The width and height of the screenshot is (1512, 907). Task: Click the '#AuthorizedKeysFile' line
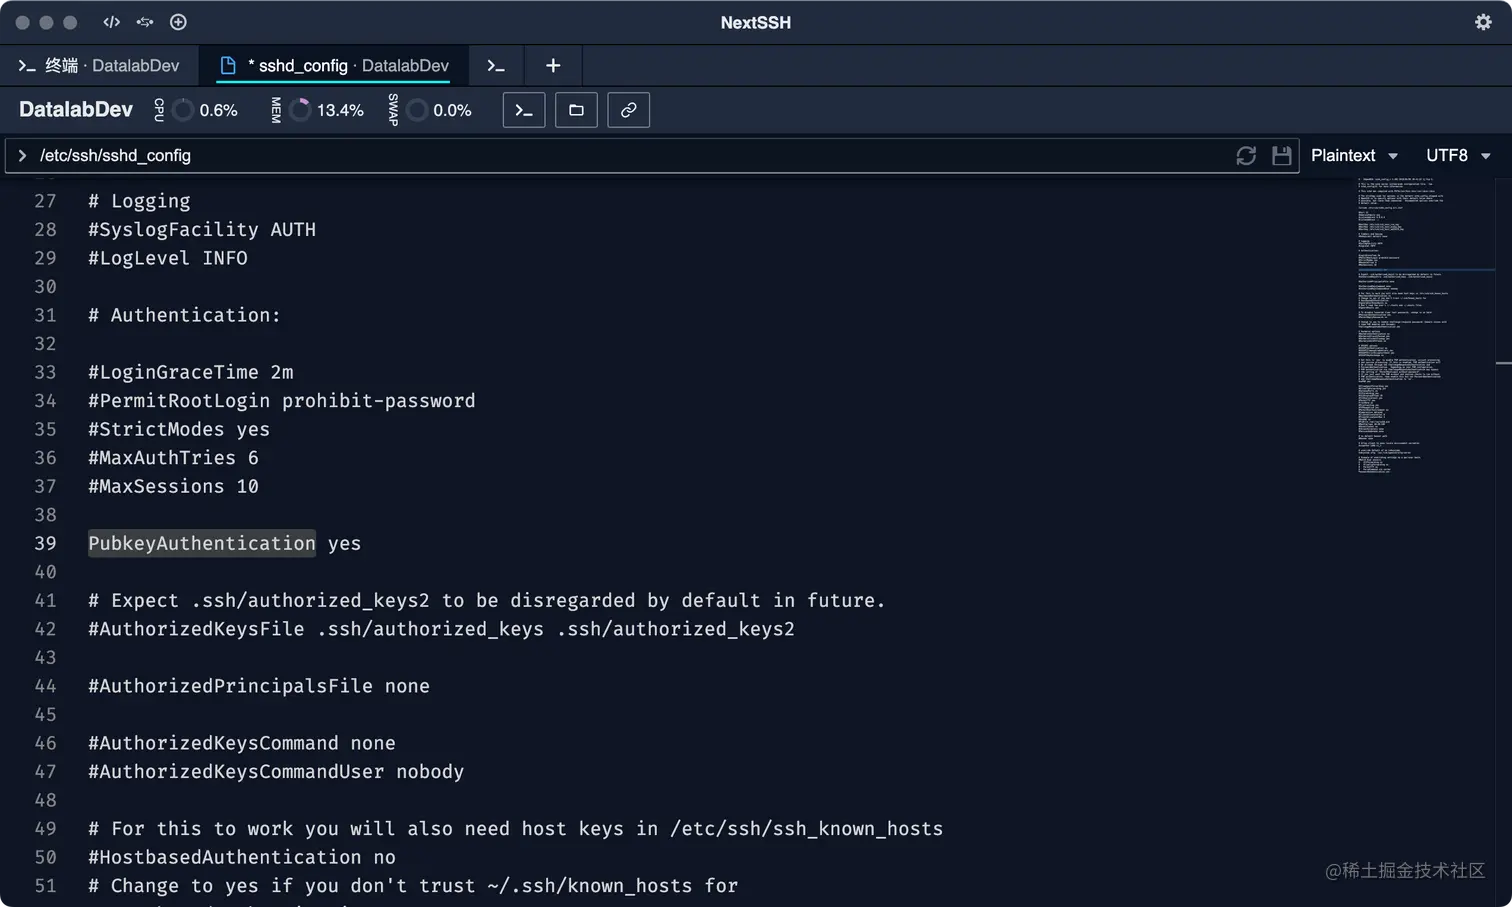[x=442, y=629]
